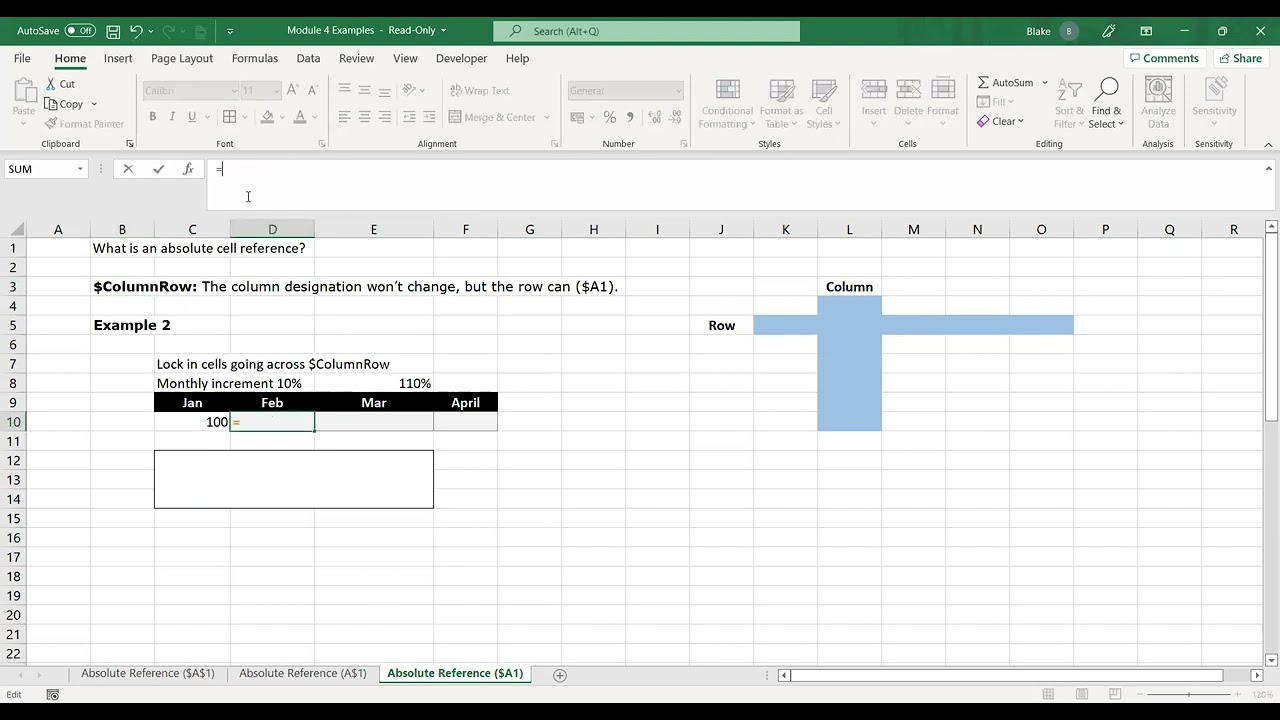1280x720 pixels.
Task: Click the Borders icon
Action: (229, 117)
